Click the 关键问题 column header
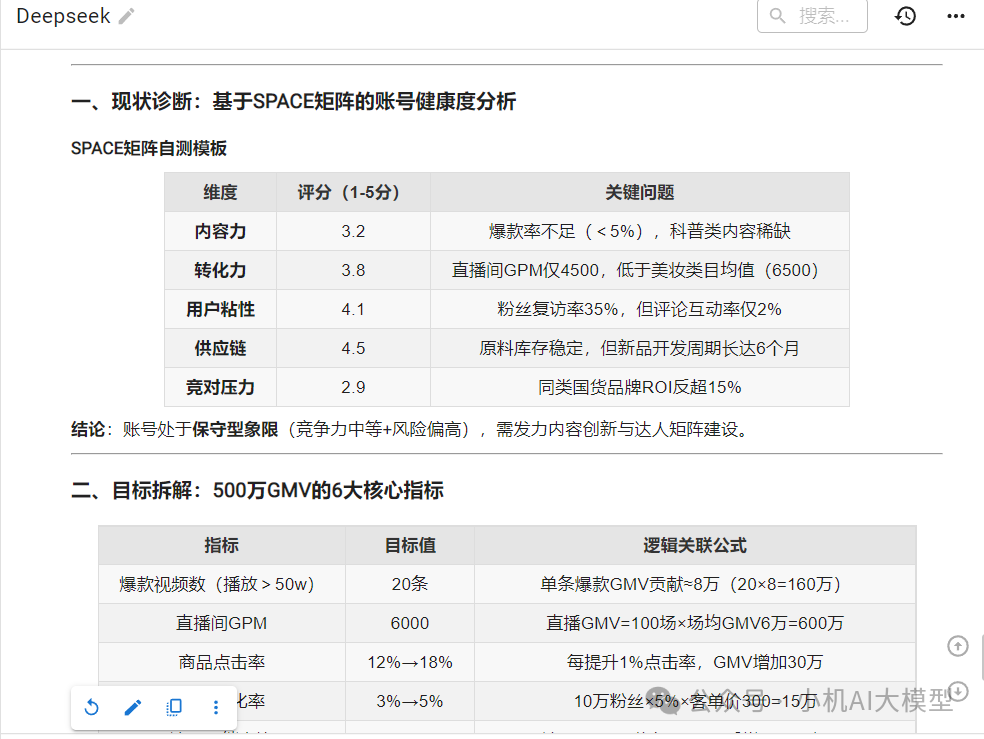 tap(639, 193)
